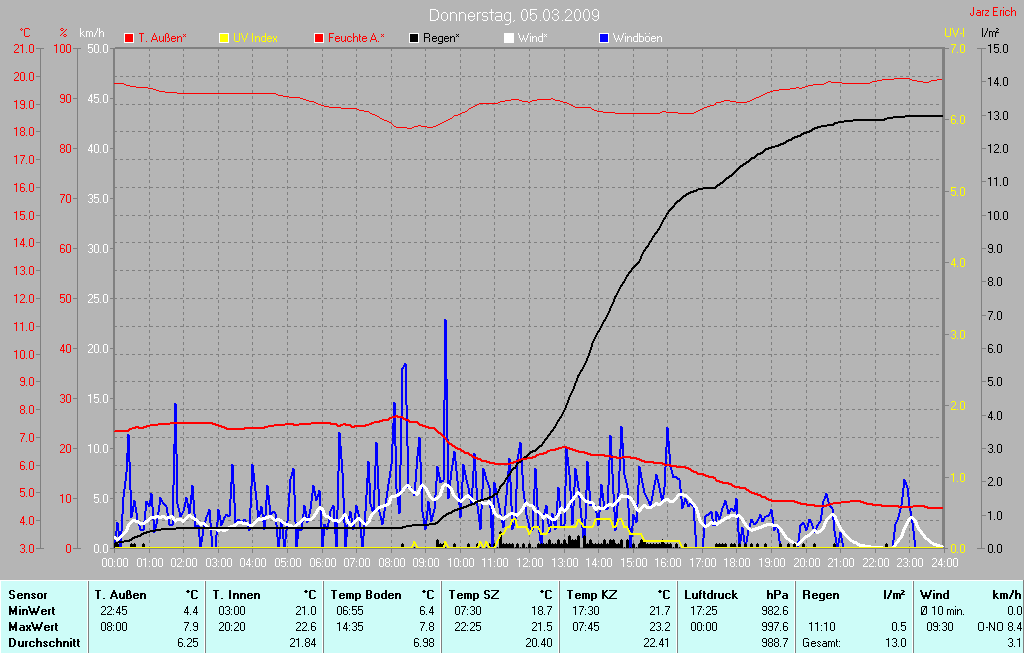
Task: Click the 12:00 time axis label
Action: pos(529,564)
